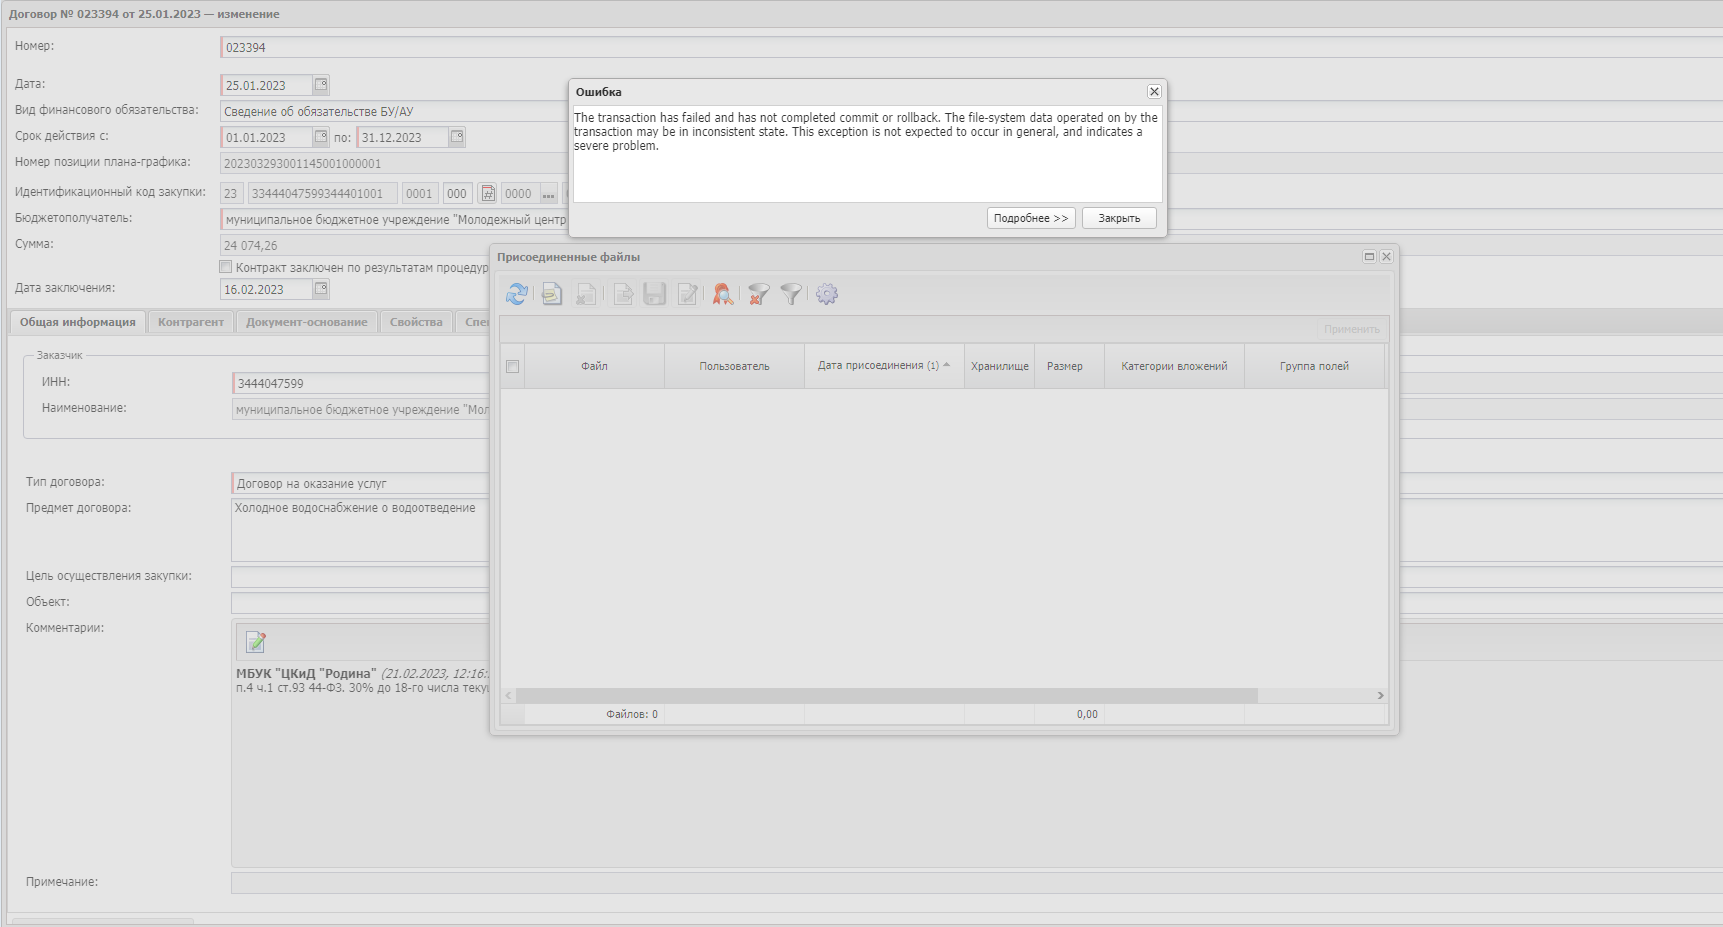Refresh the attached files list
The image size is (1723, 927).
(x=516, y=294)
